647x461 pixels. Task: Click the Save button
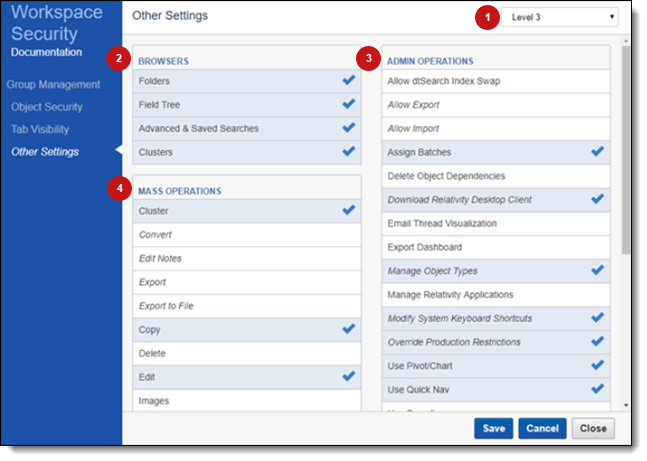coord(494,428)
